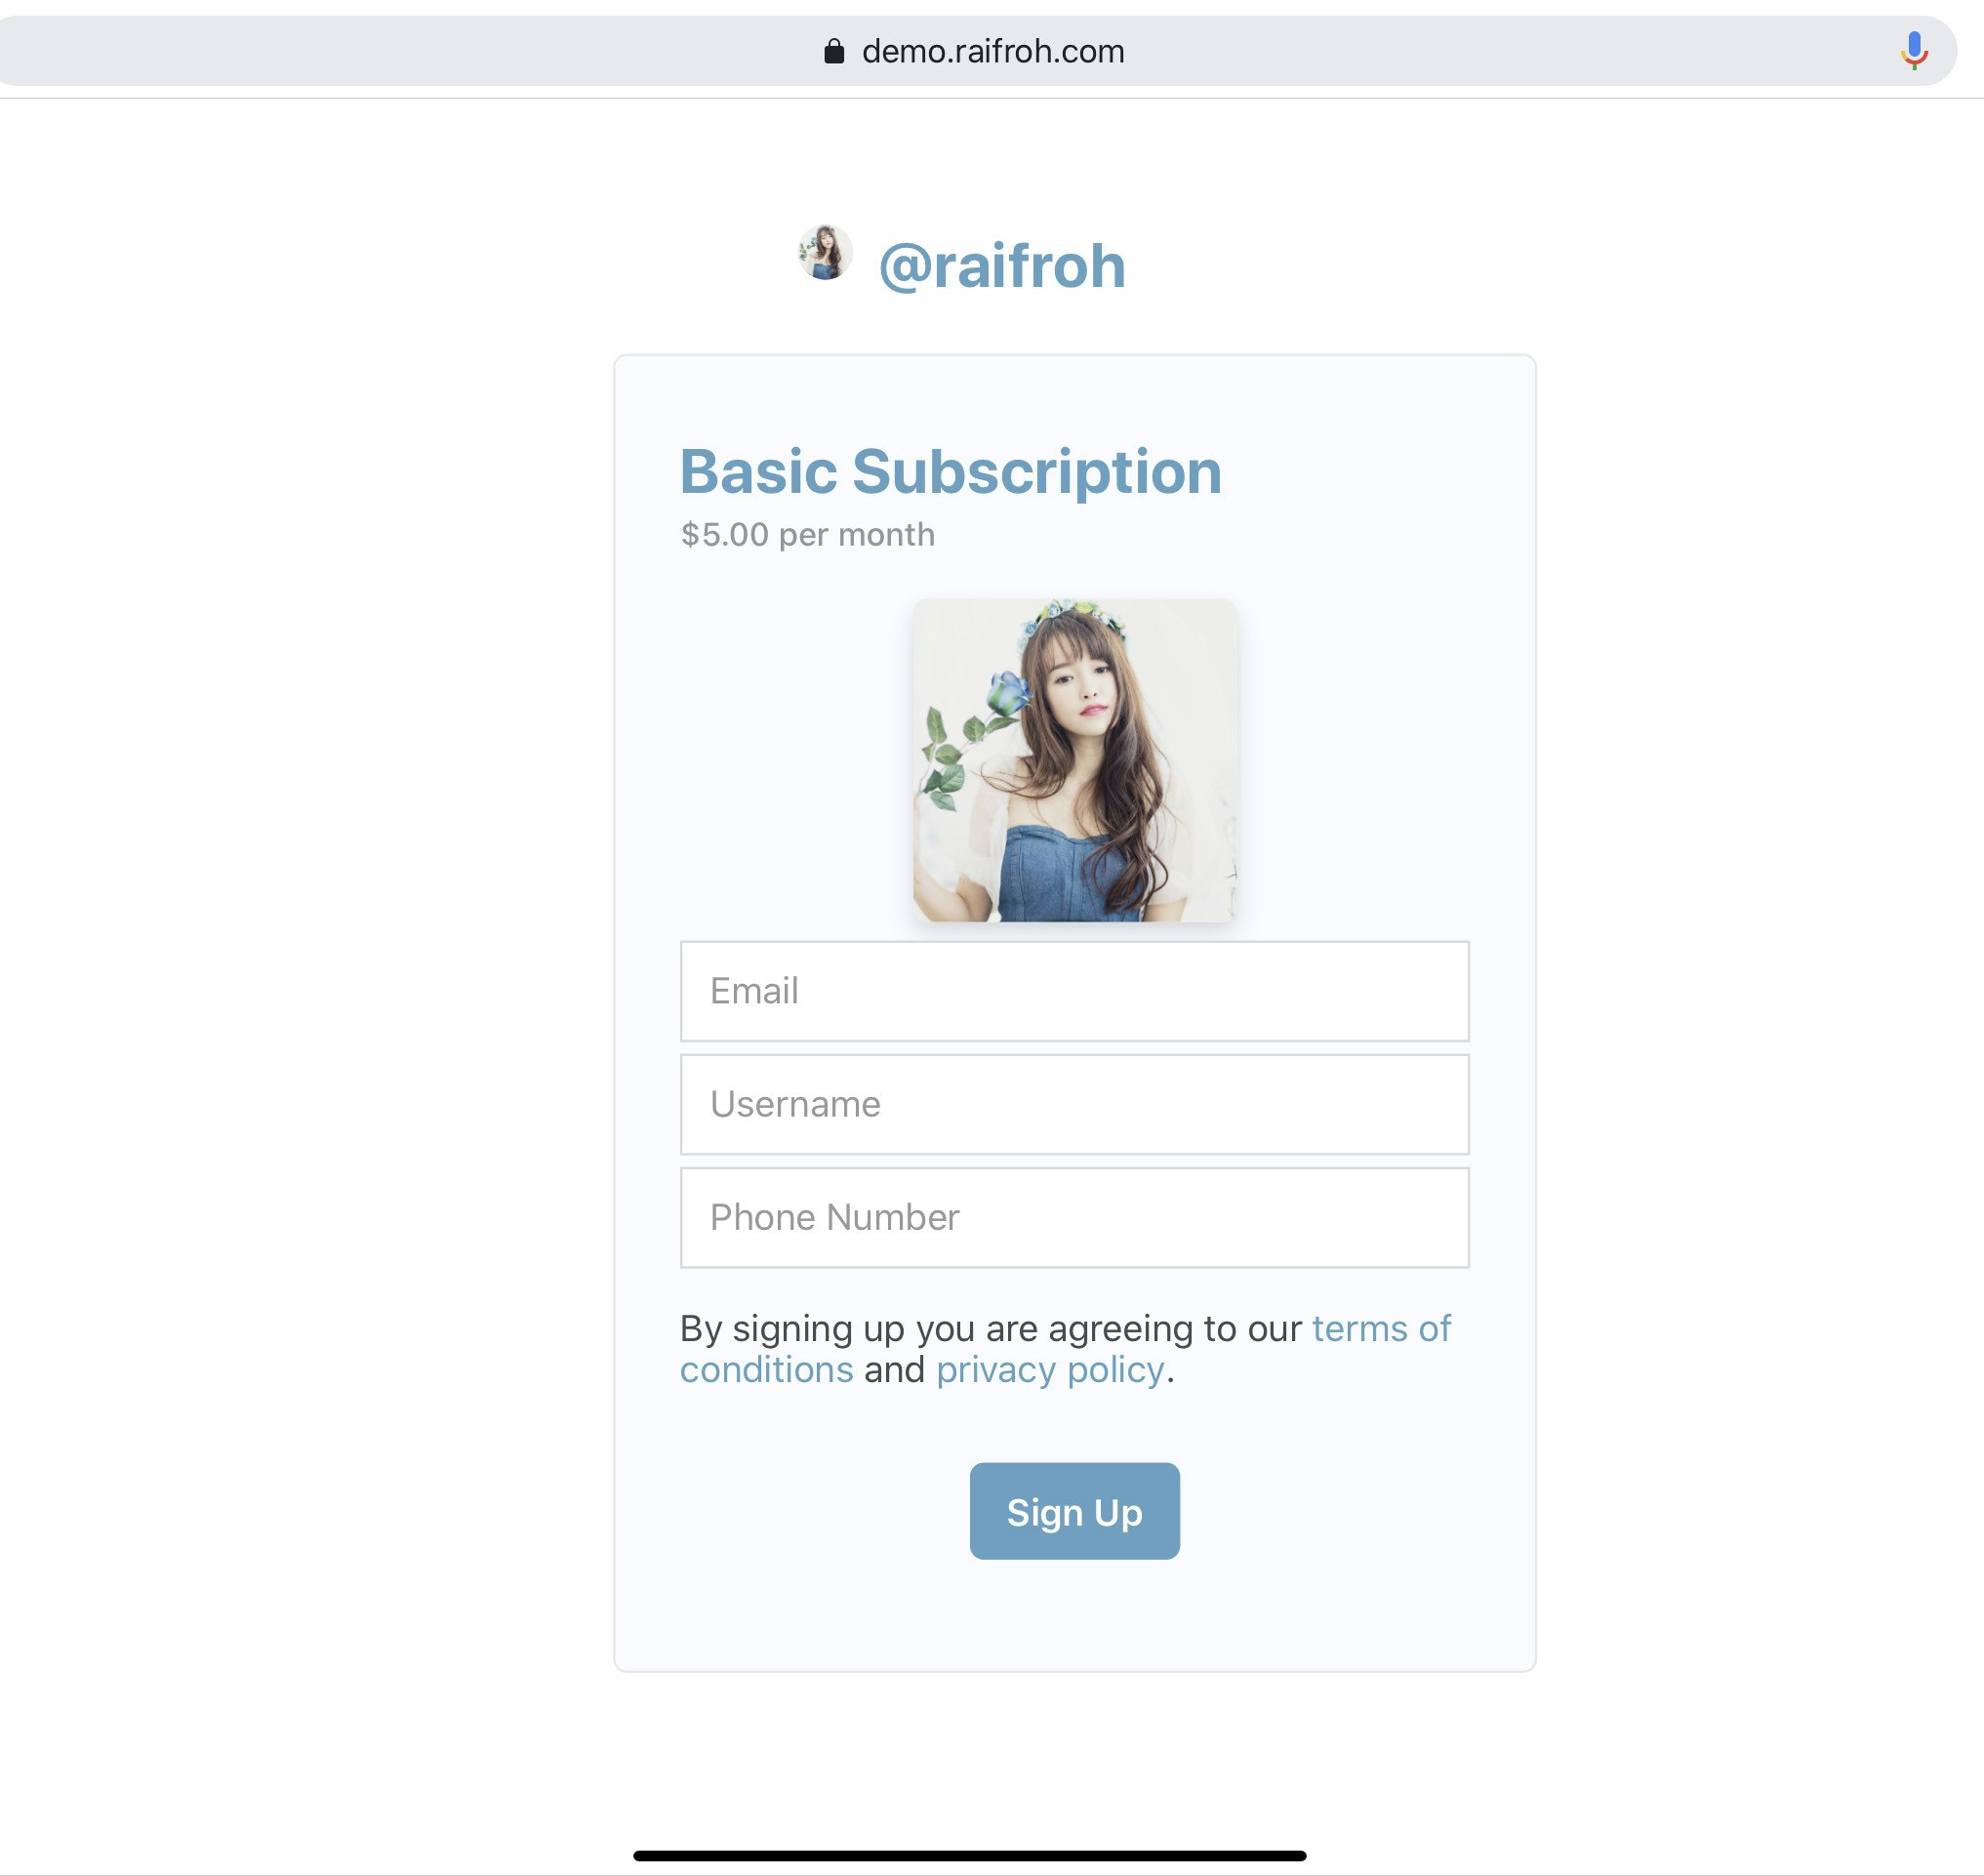This screenshot has width=1984, height=1876.
Task: Focus the Email input field
Action: click(1074, 991)
